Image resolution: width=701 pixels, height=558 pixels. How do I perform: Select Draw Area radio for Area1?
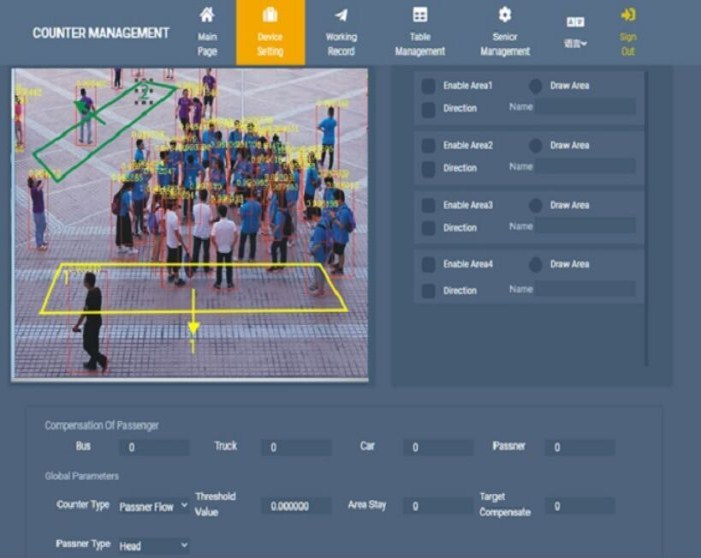(535, 86)
